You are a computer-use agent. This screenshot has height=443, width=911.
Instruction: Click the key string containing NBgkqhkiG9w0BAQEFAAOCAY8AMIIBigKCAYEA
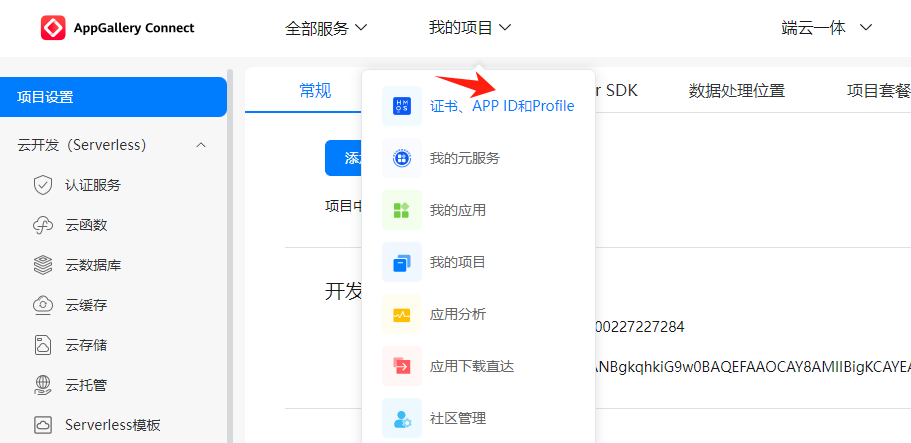[753, 366]
